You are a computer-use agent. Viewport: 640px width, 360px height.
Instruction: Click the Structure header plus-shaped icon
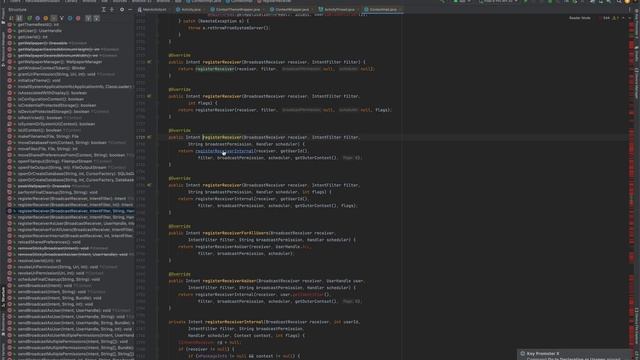(112, 9)
